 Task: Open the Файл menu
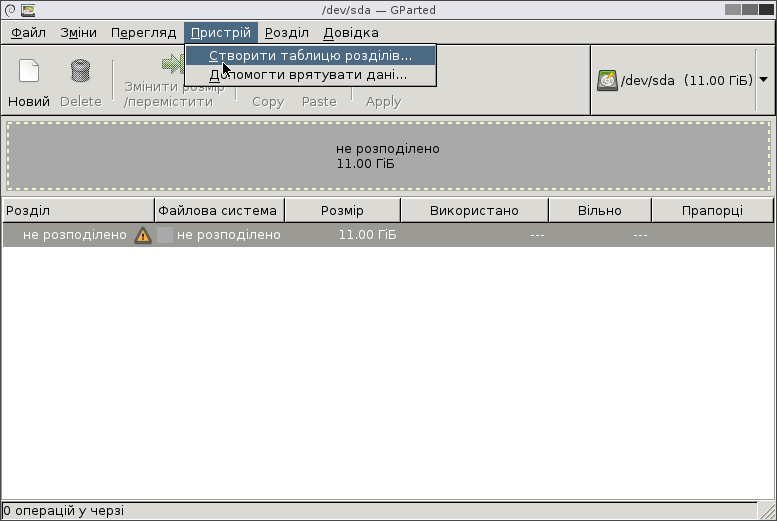coord(28,33)
